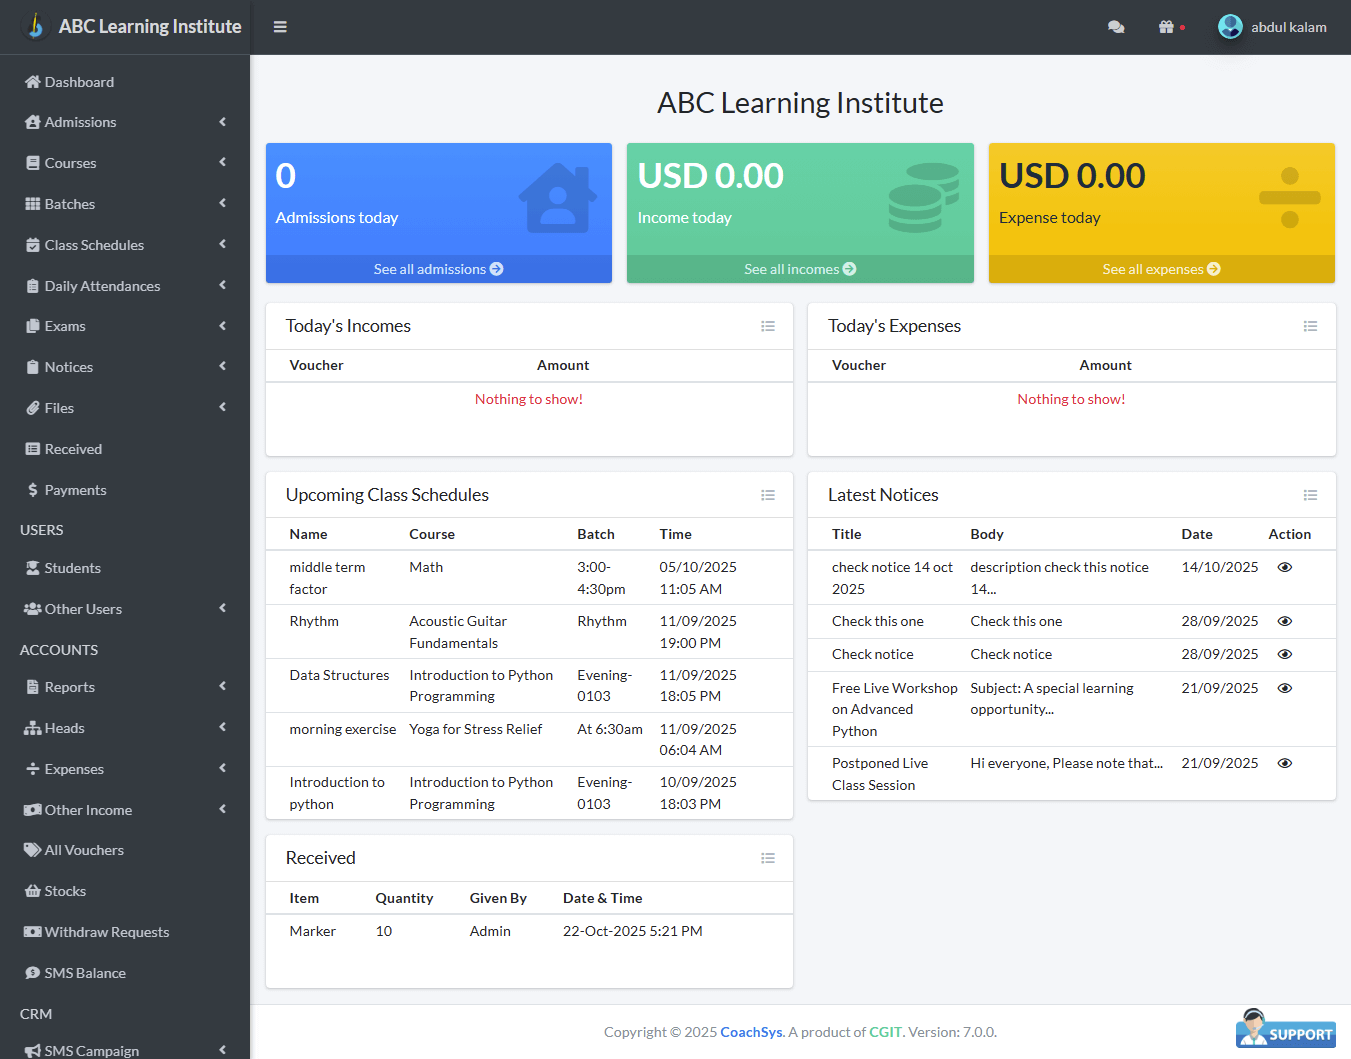The height and width of the screenshot is (1059, 1351).
Task: Open the CoachSys link in footer
Action: pyautogui.click(x=751, y=1032)
